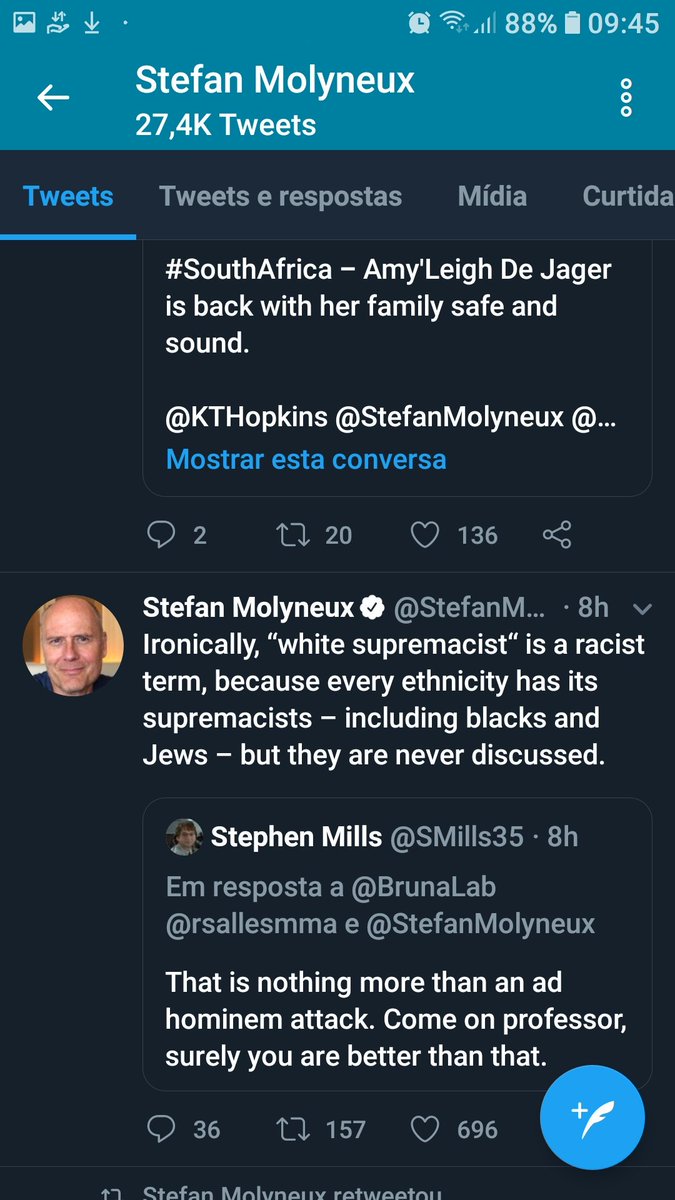The height and width of the screenshot is (1200, 675).
Task: Tap Stefan Molyneux profile picture
Action: 73,646
